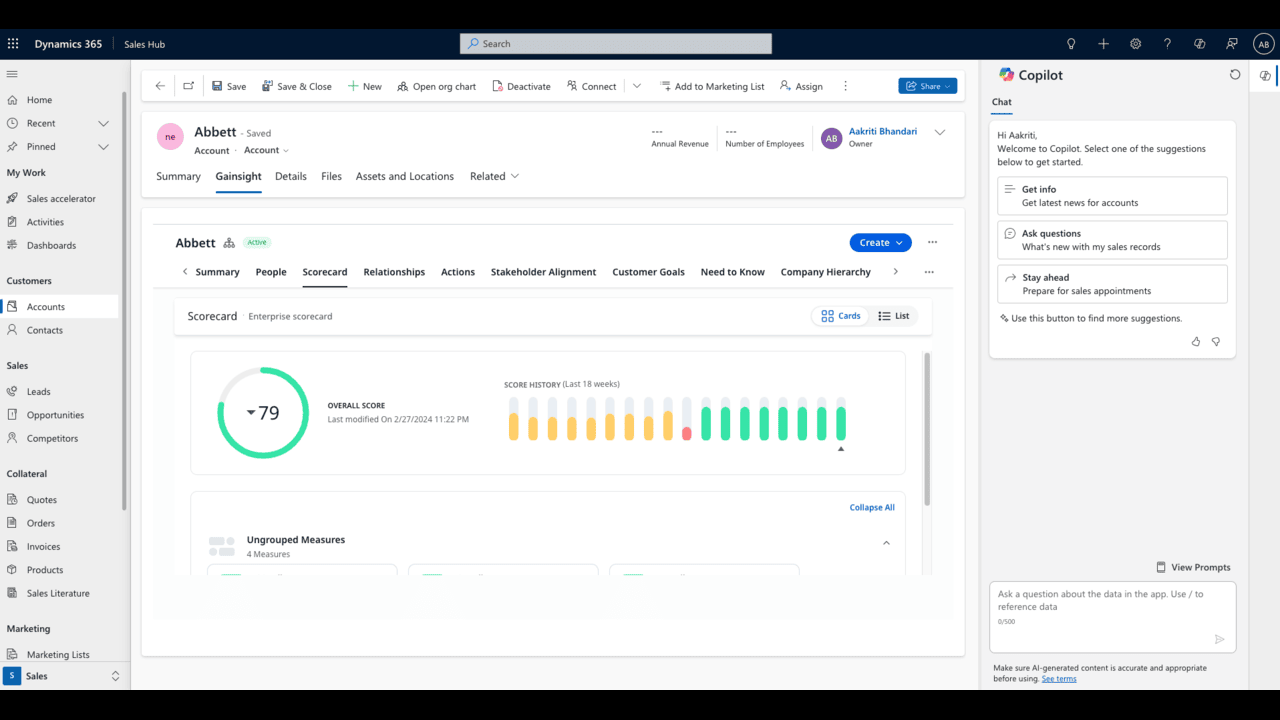Reset Copilot chat with refresh icon

tap(1235, 75)
